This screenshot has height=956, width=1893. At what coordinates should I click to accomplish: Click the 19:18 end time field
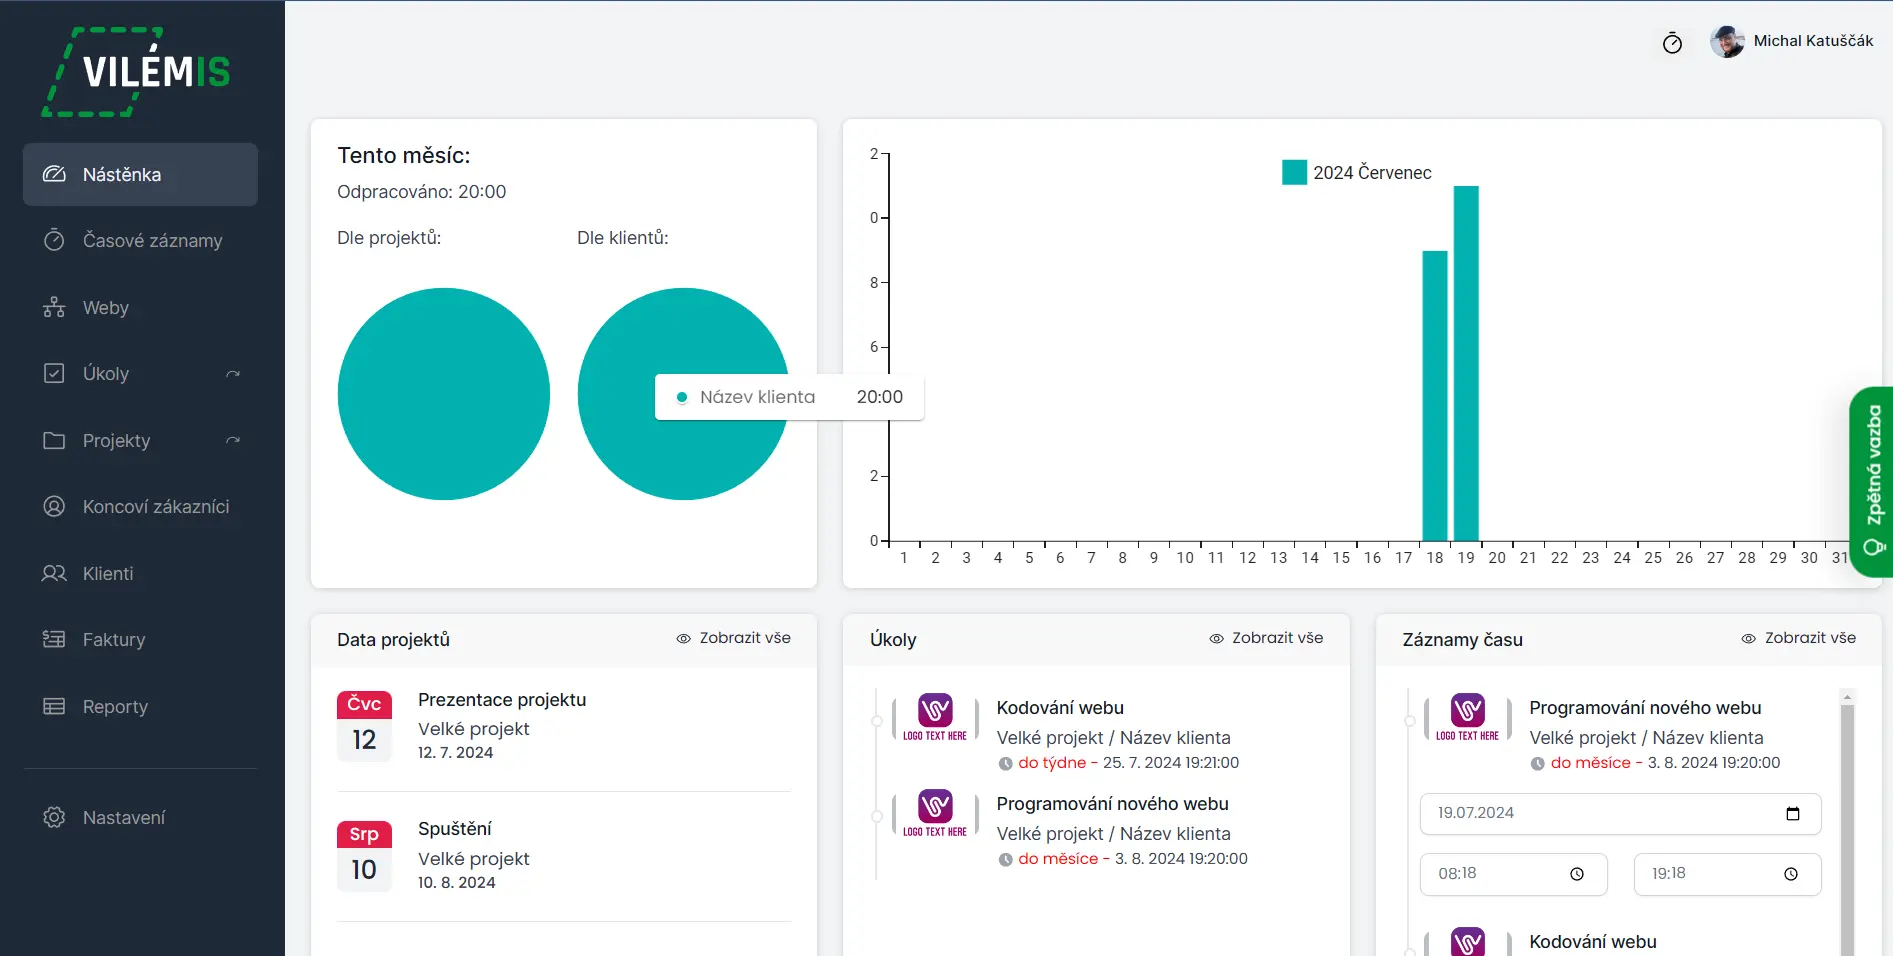[1727, 874]
